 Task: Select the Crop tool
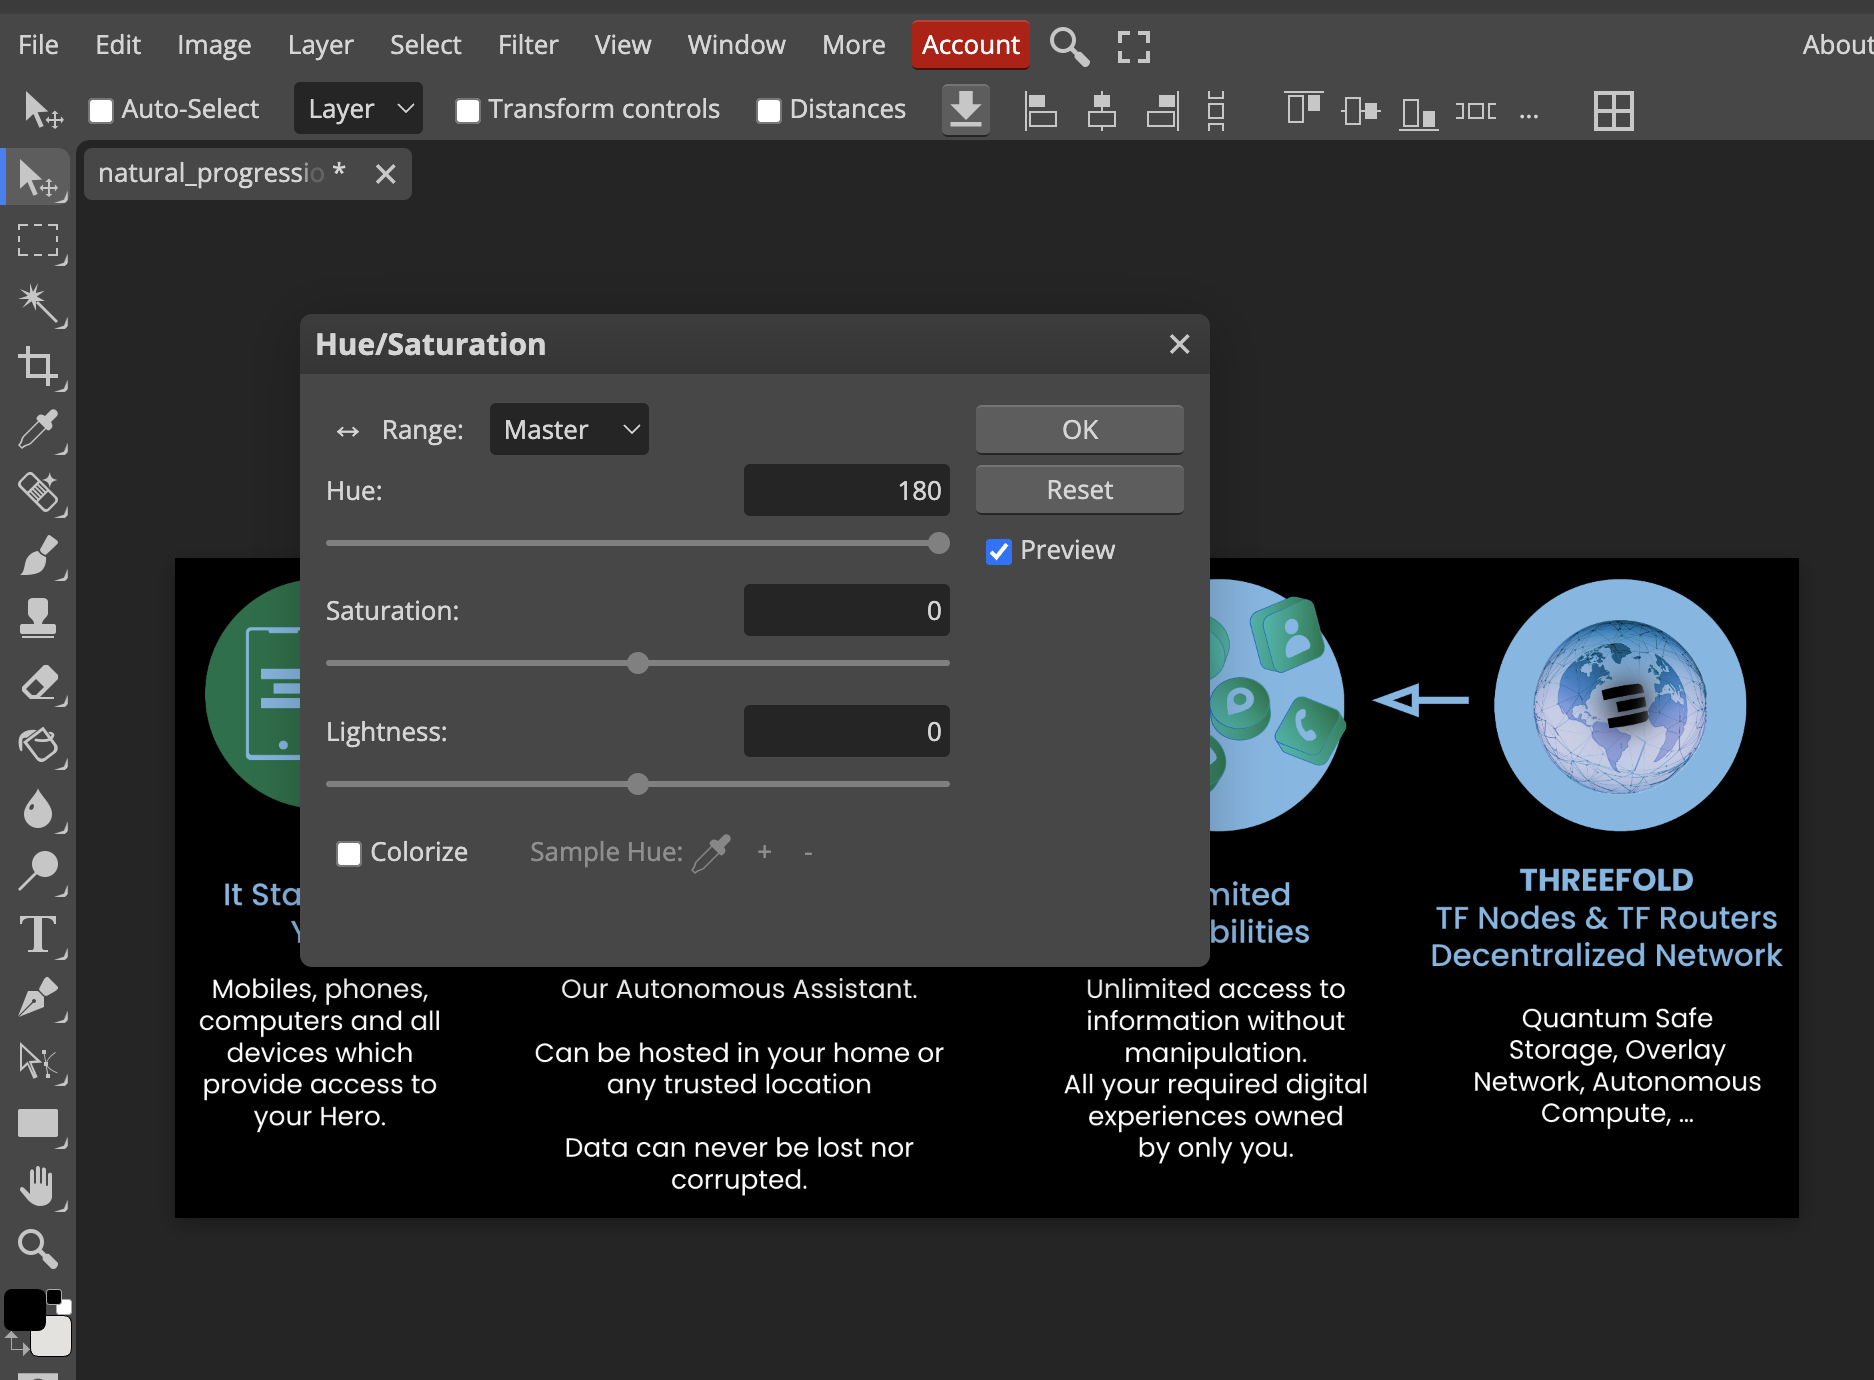(37, 366)
